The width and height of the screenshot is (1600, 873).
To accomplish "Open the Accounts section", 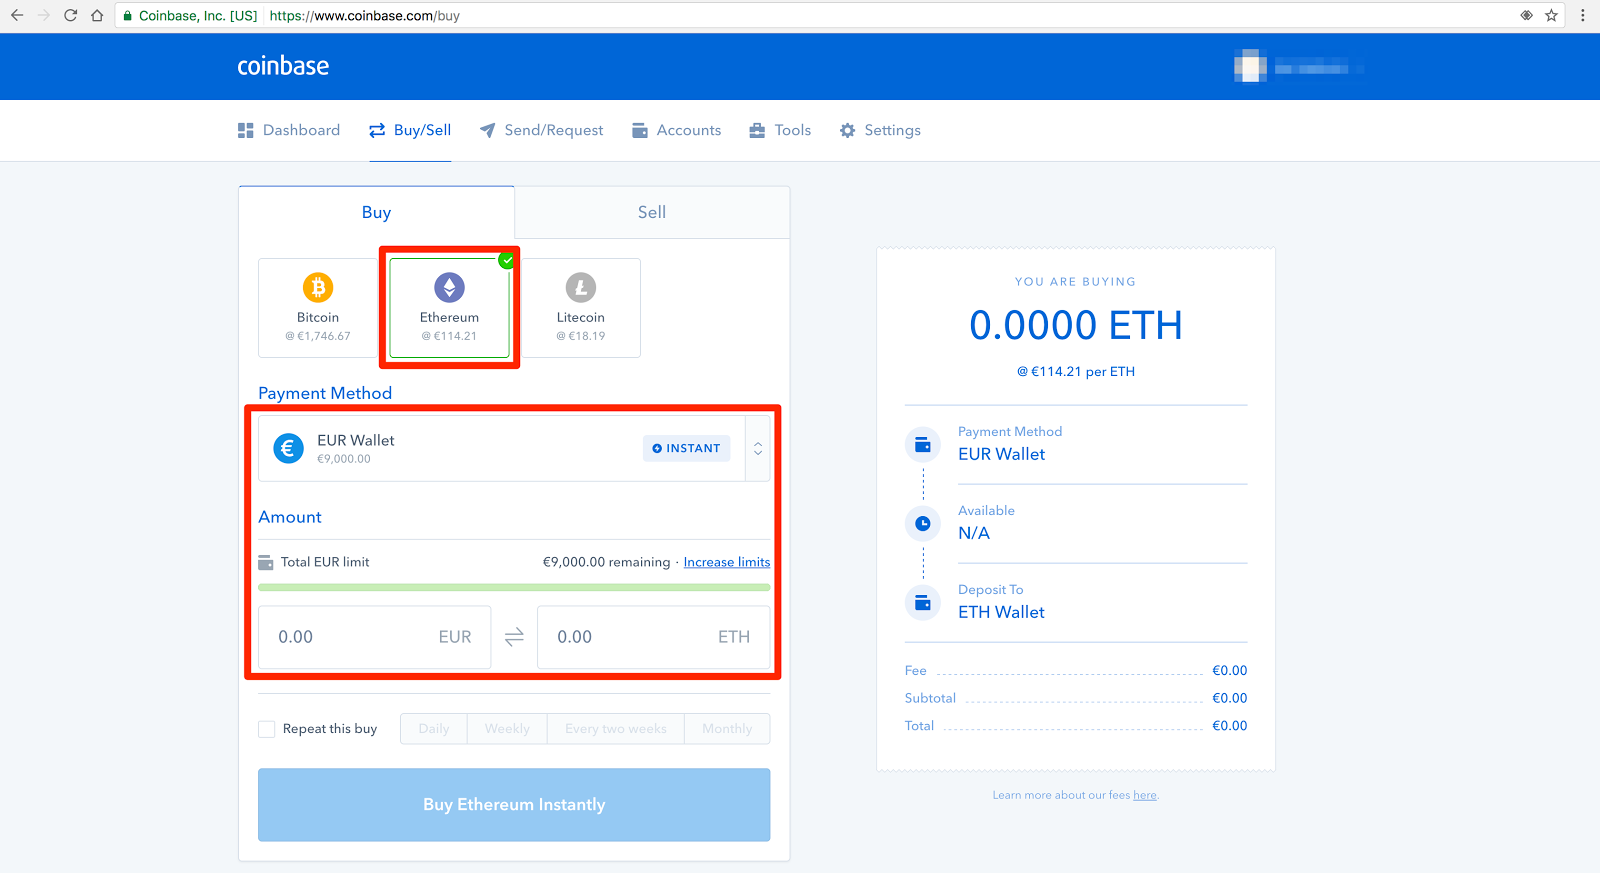I will click(677, 130).
